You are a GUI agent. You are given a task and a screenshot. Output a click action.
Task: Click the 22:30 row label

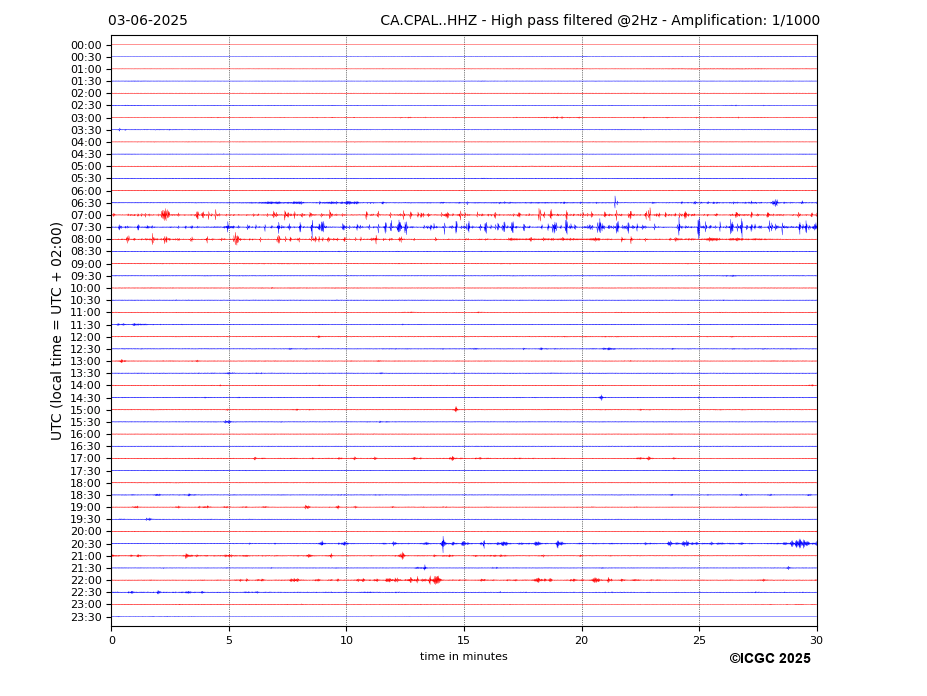tap(86, 593)
